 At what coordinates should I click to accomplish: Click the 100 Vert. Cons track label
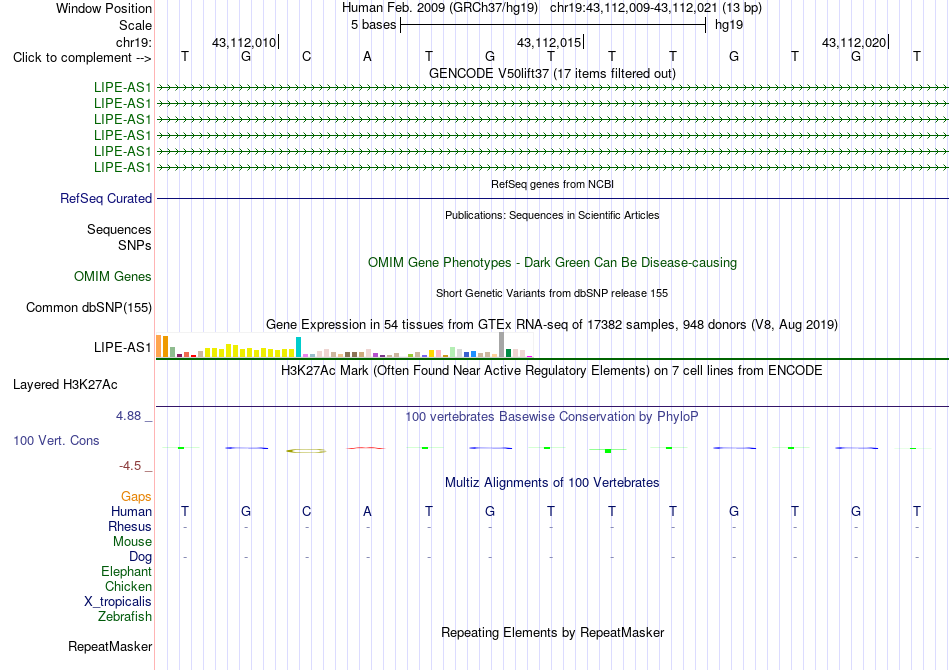tap(56, 440)
